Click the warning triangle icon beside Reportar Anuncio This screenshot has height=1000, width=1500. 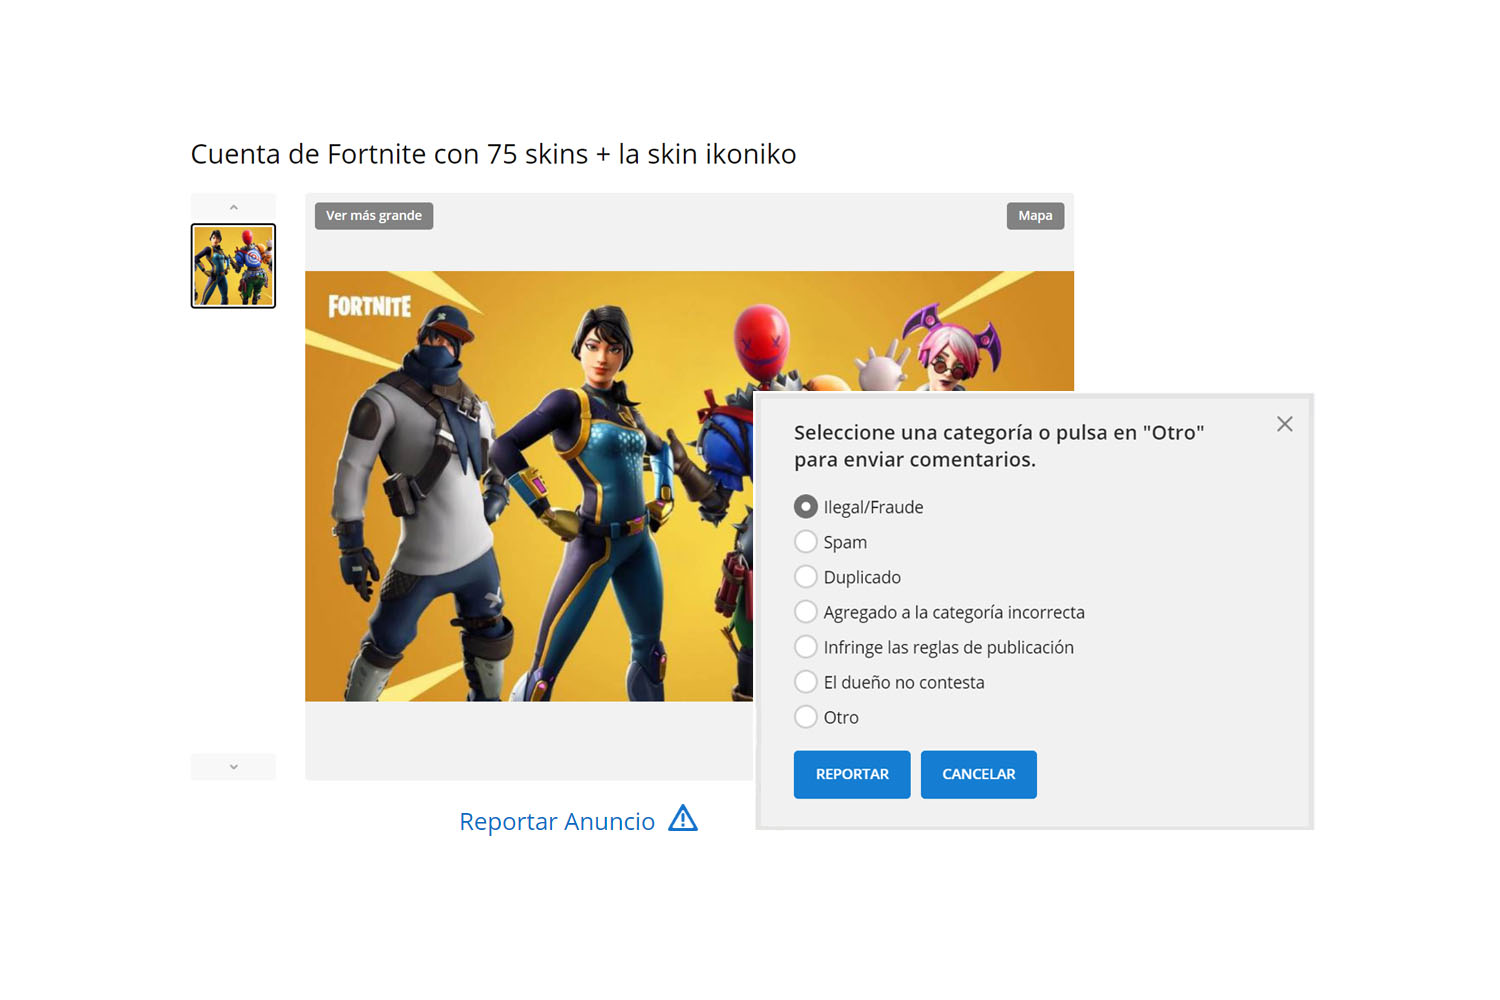point(683,818)
